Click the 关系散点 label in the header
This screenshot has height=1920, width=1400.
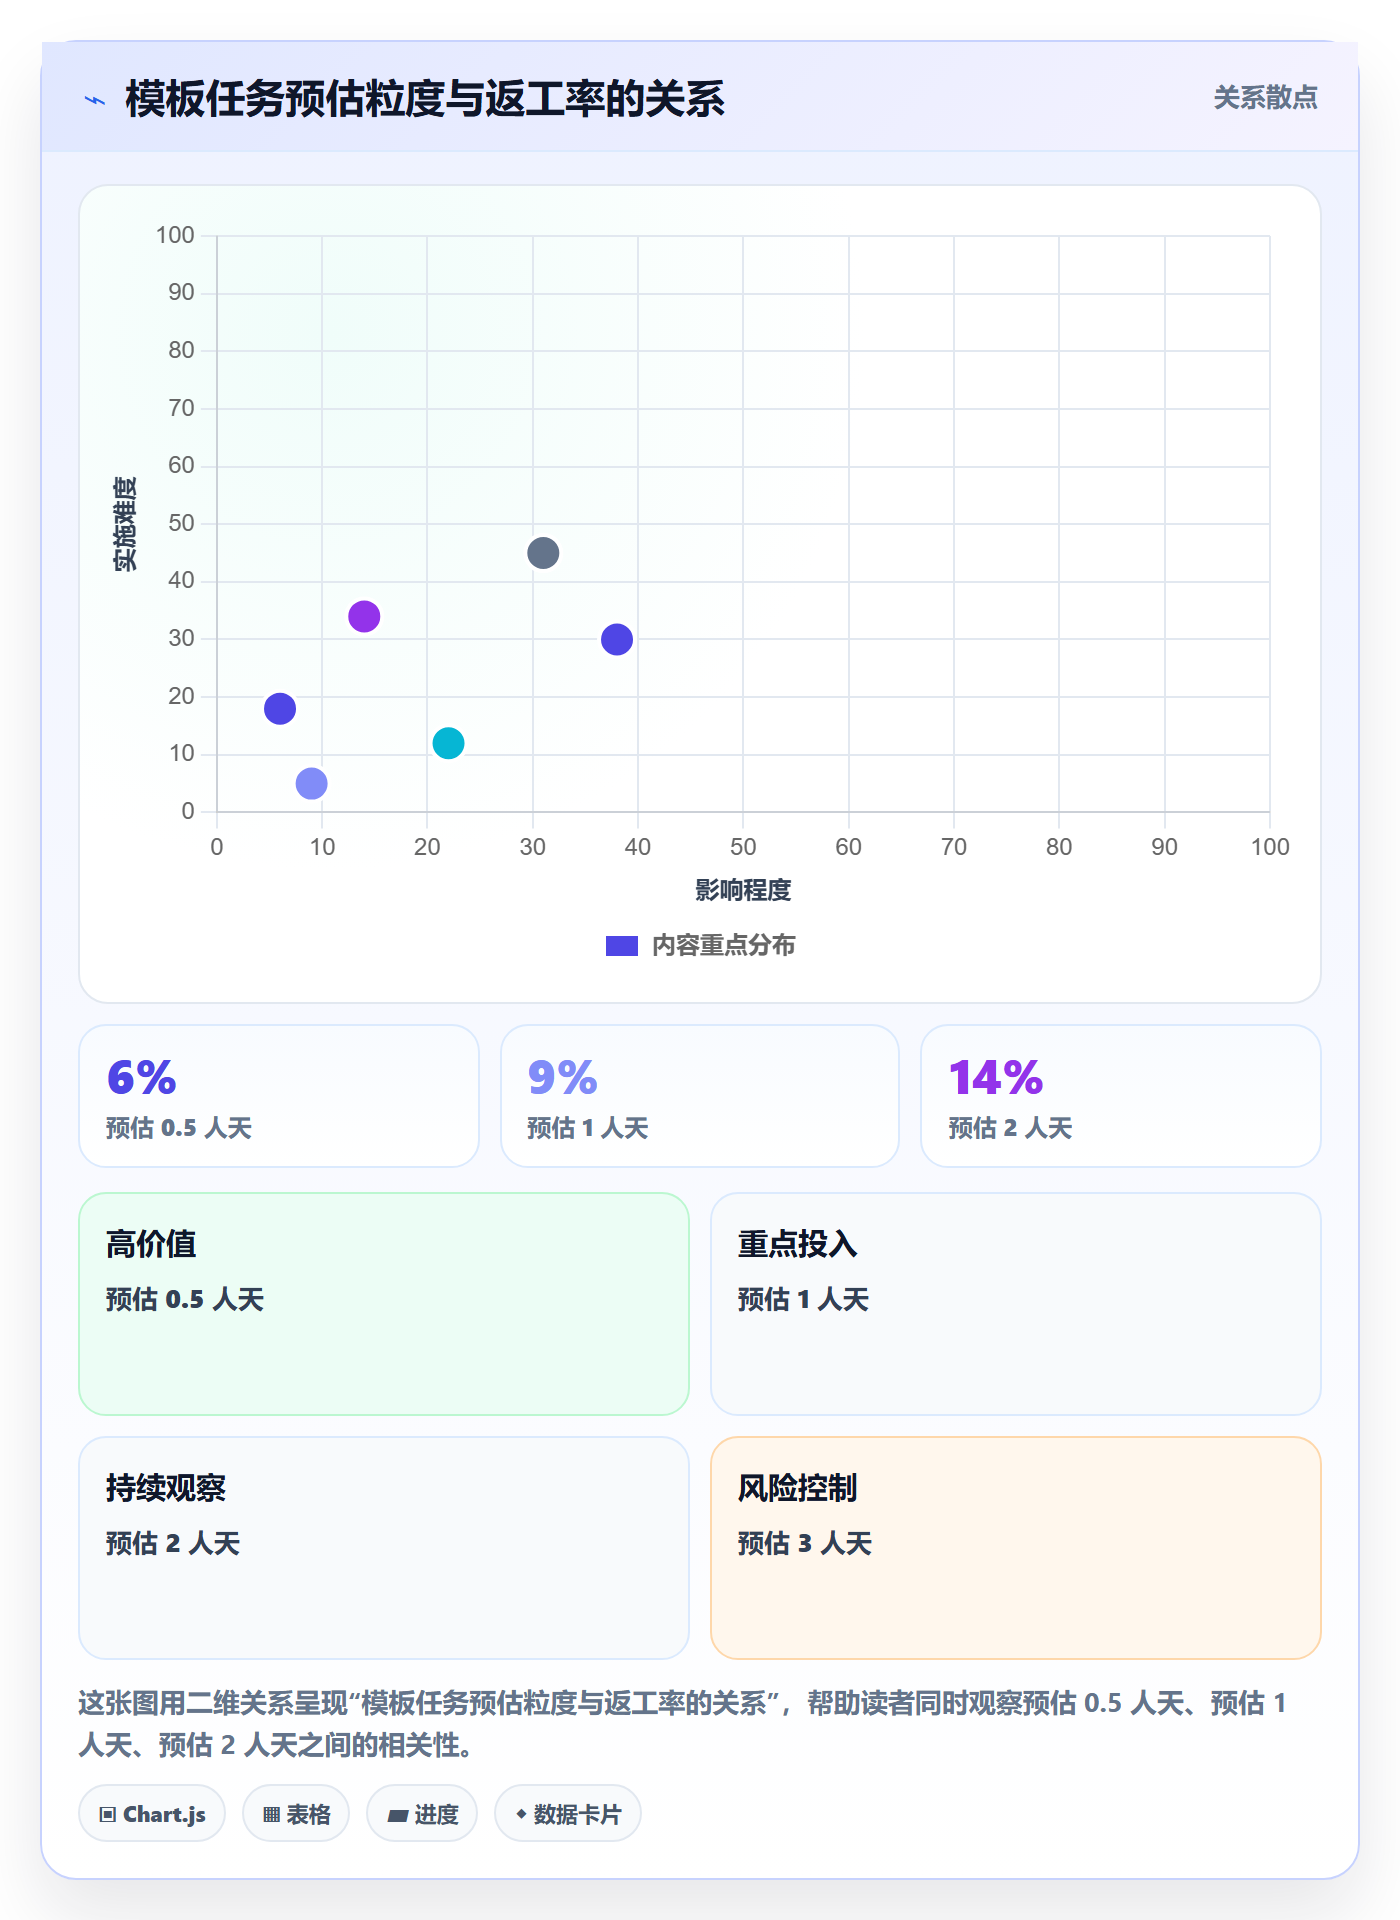pos(1265,98)
